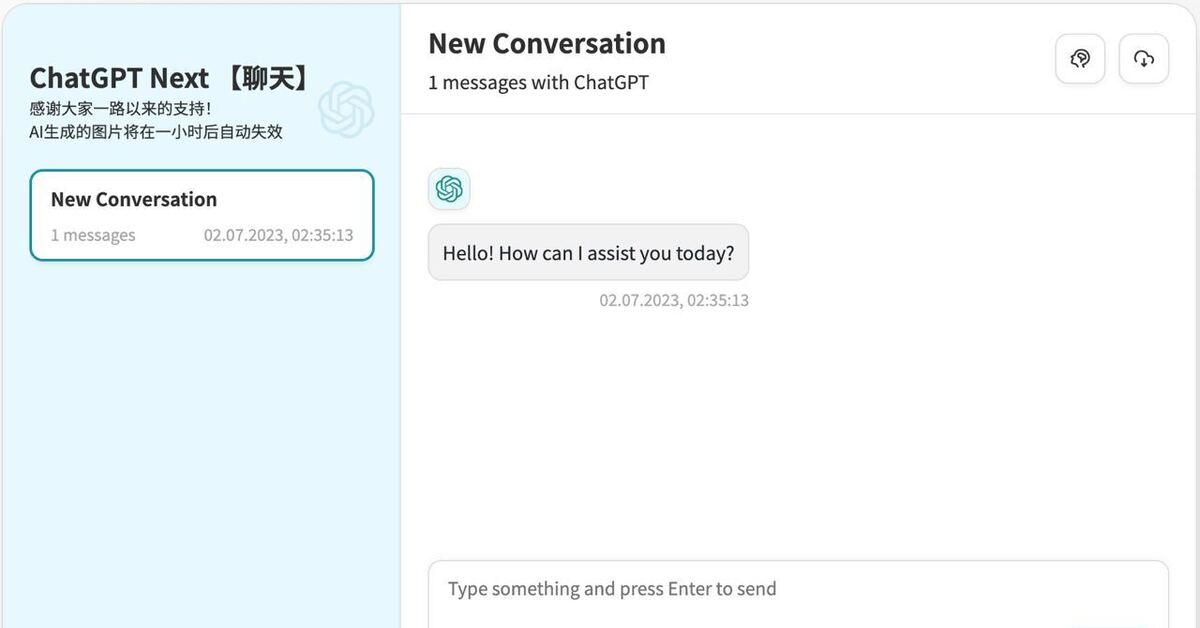
Task: Click the 'Hello! How can I assist' bubble
Action: (588, 253)
